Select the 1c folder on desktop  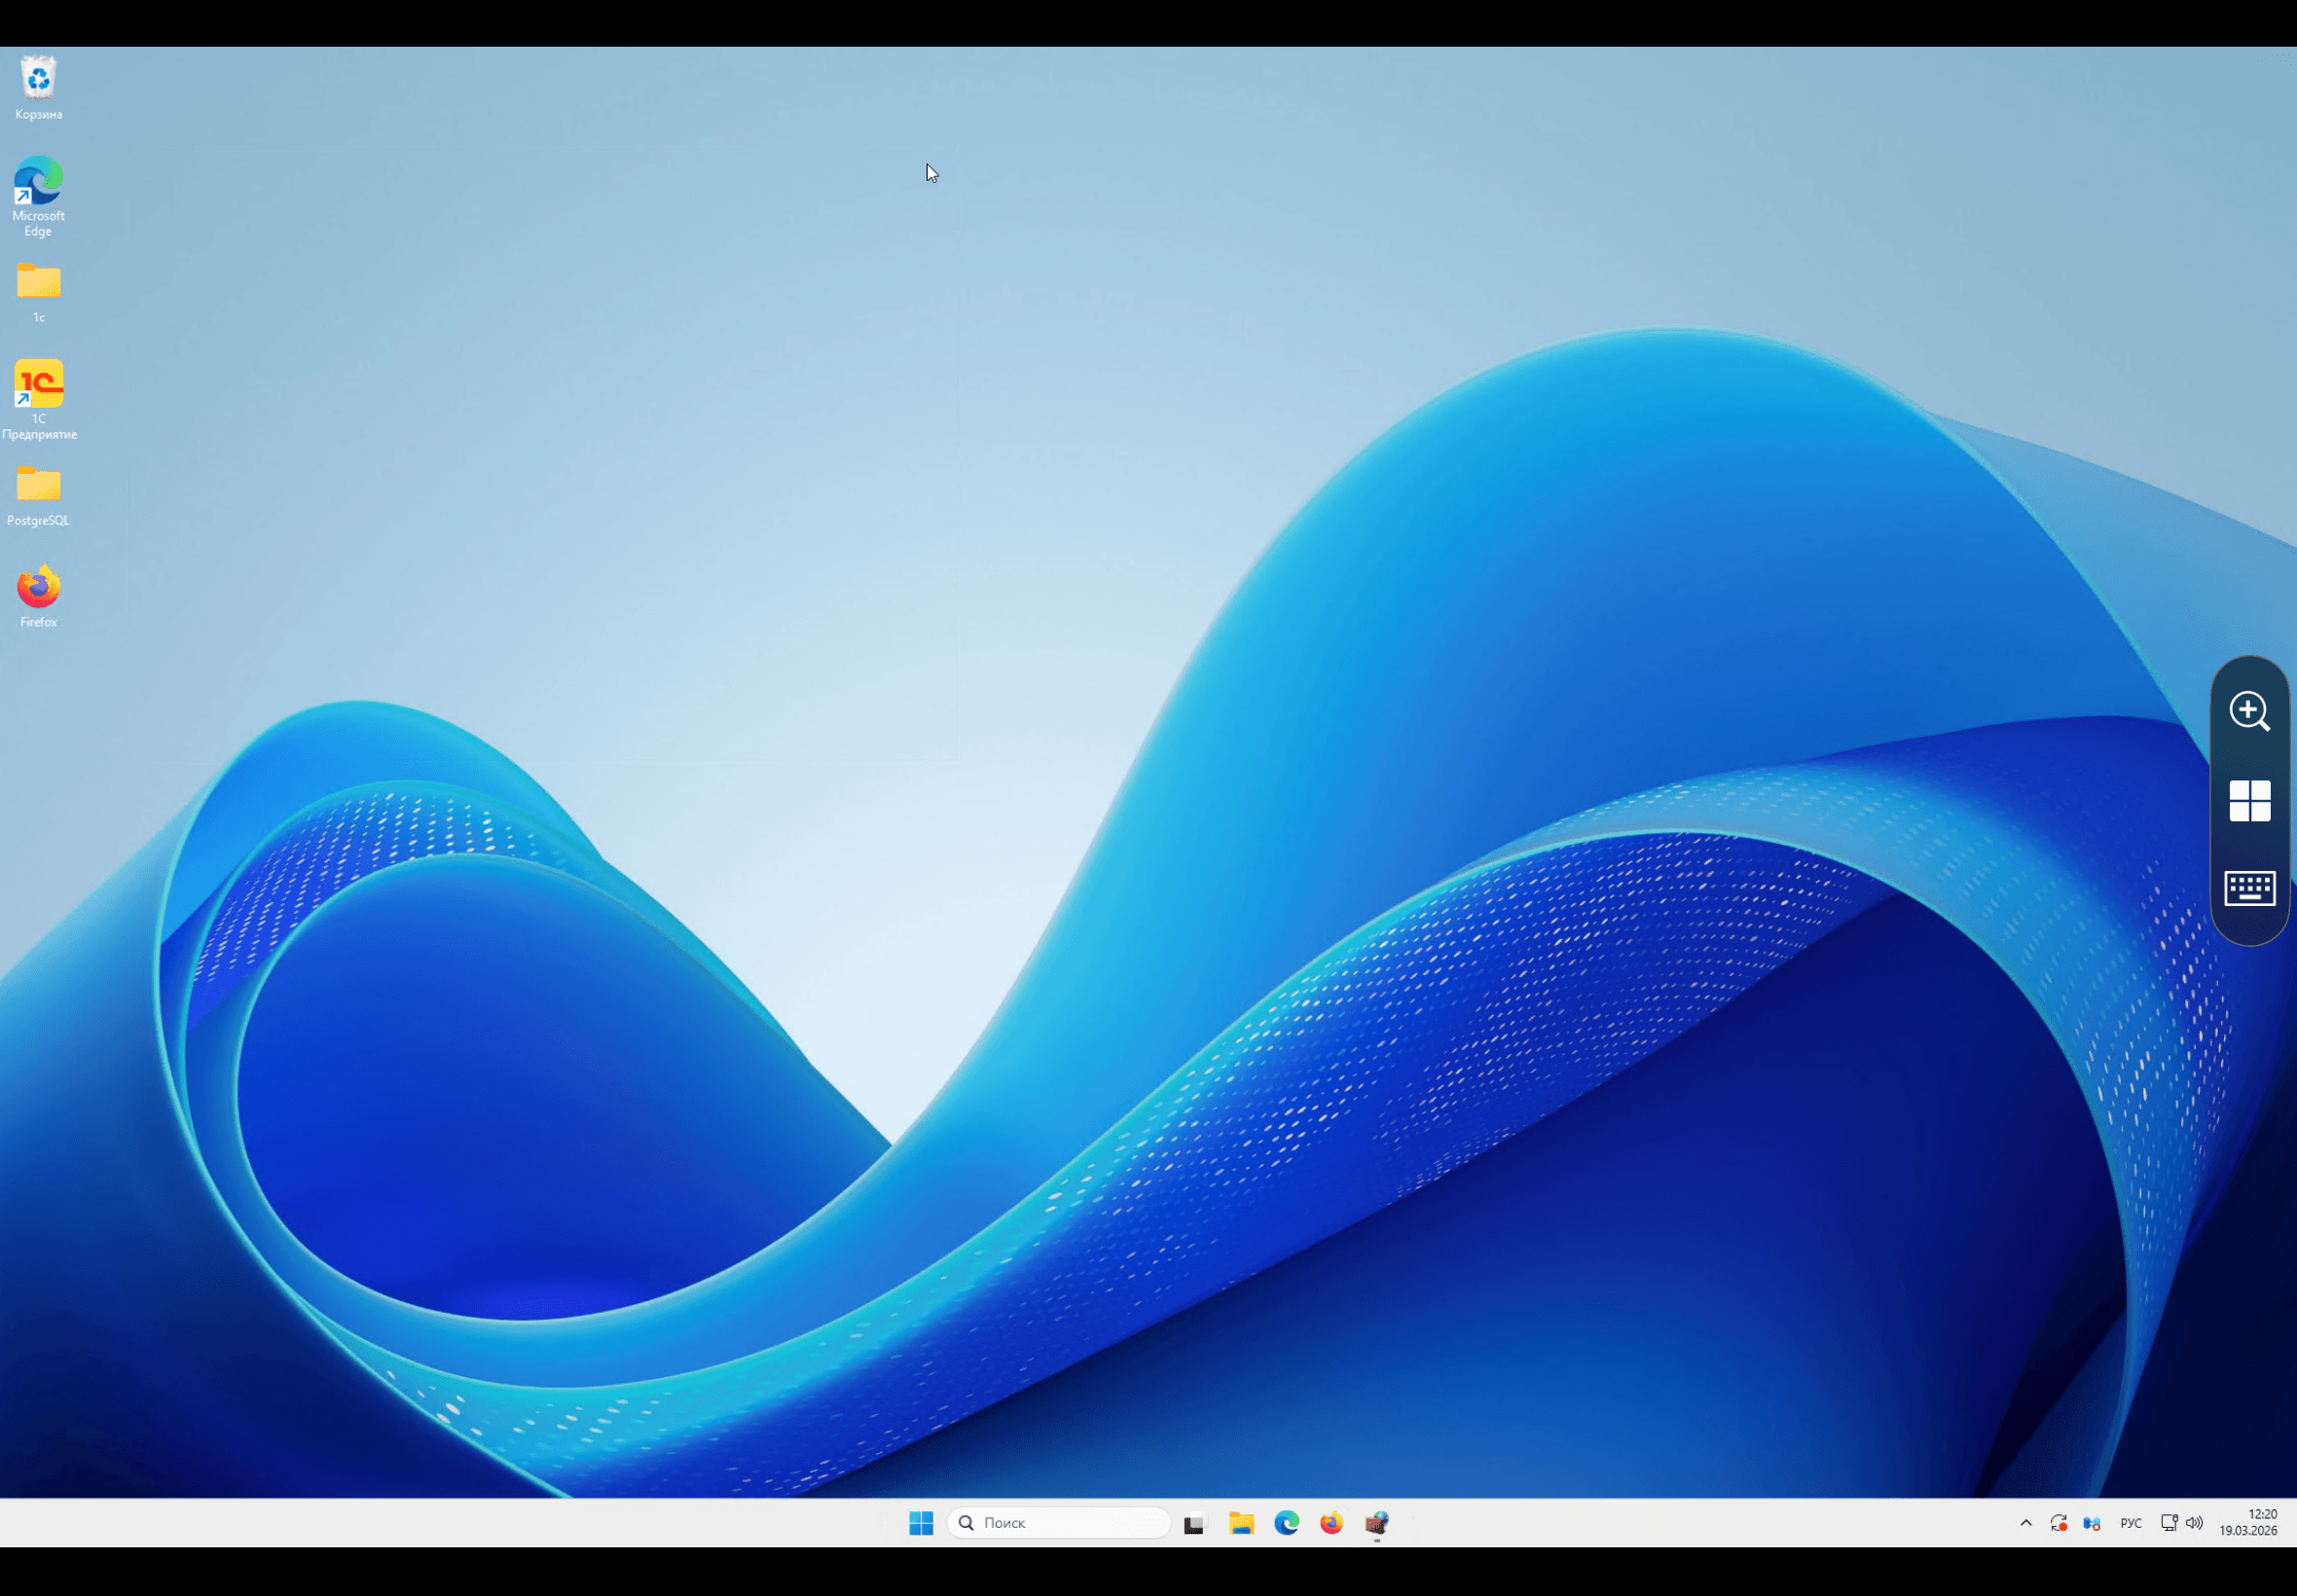(x=38, y=283)
